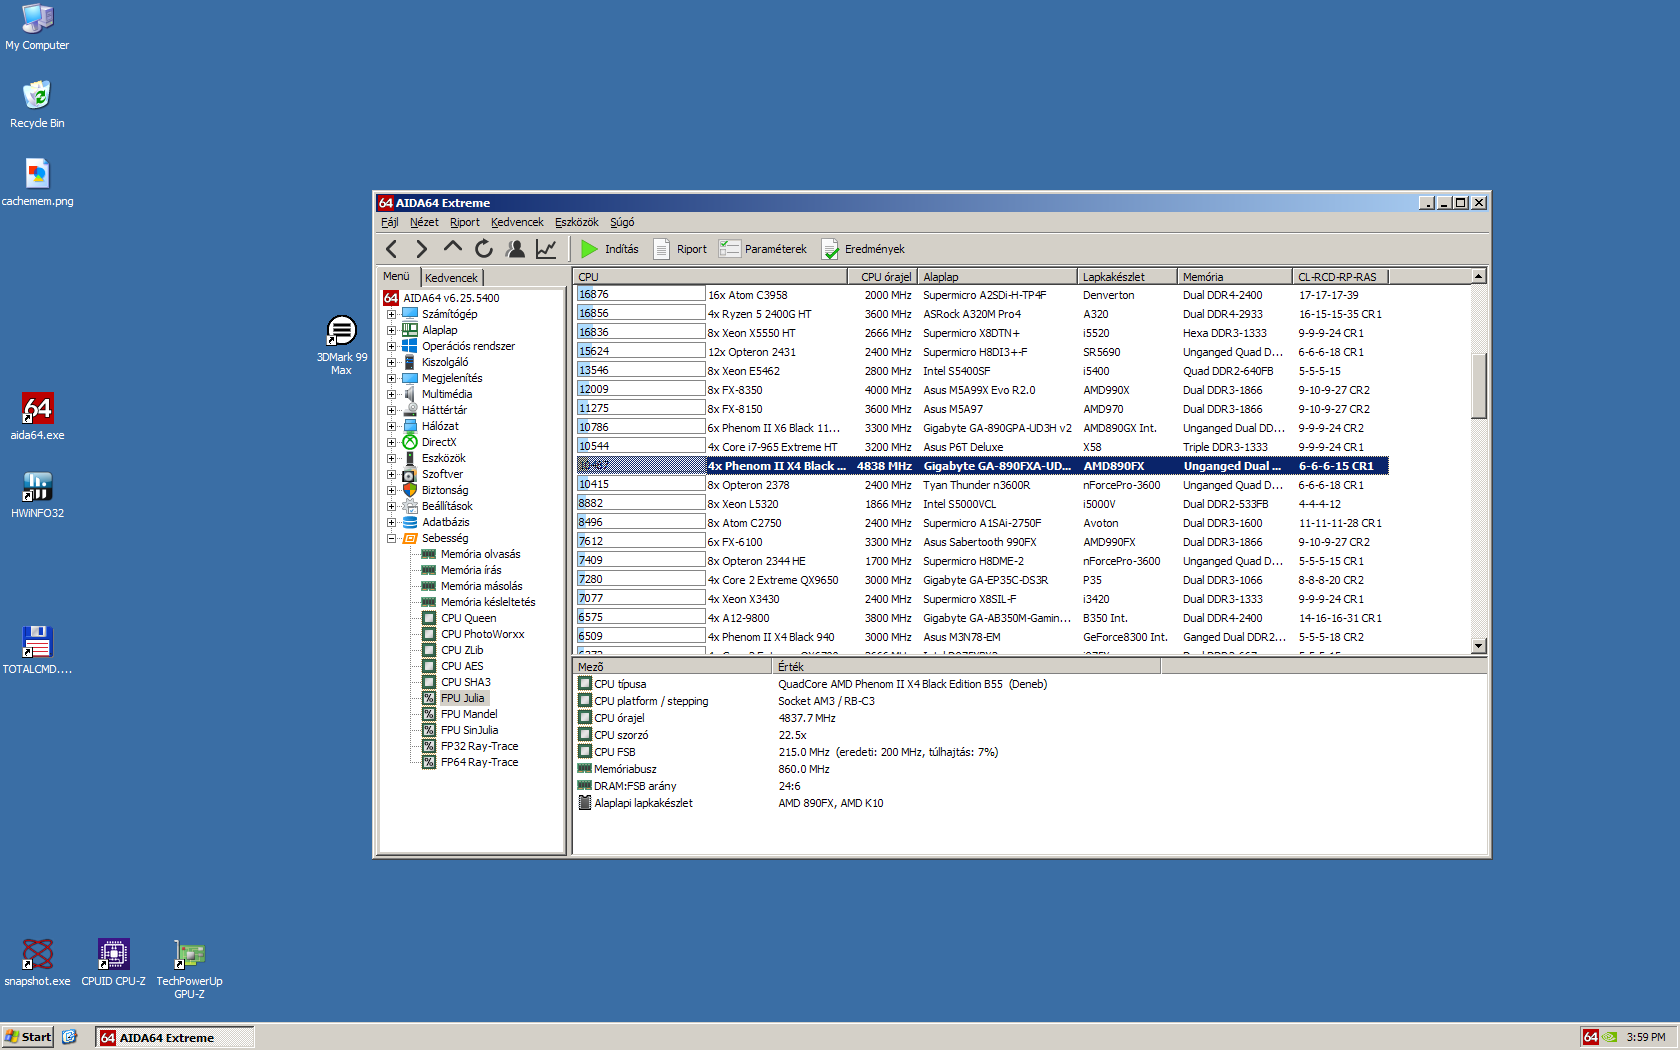
Task: Expand the Operációs rendszer tree node
Action: coord(392,346)
